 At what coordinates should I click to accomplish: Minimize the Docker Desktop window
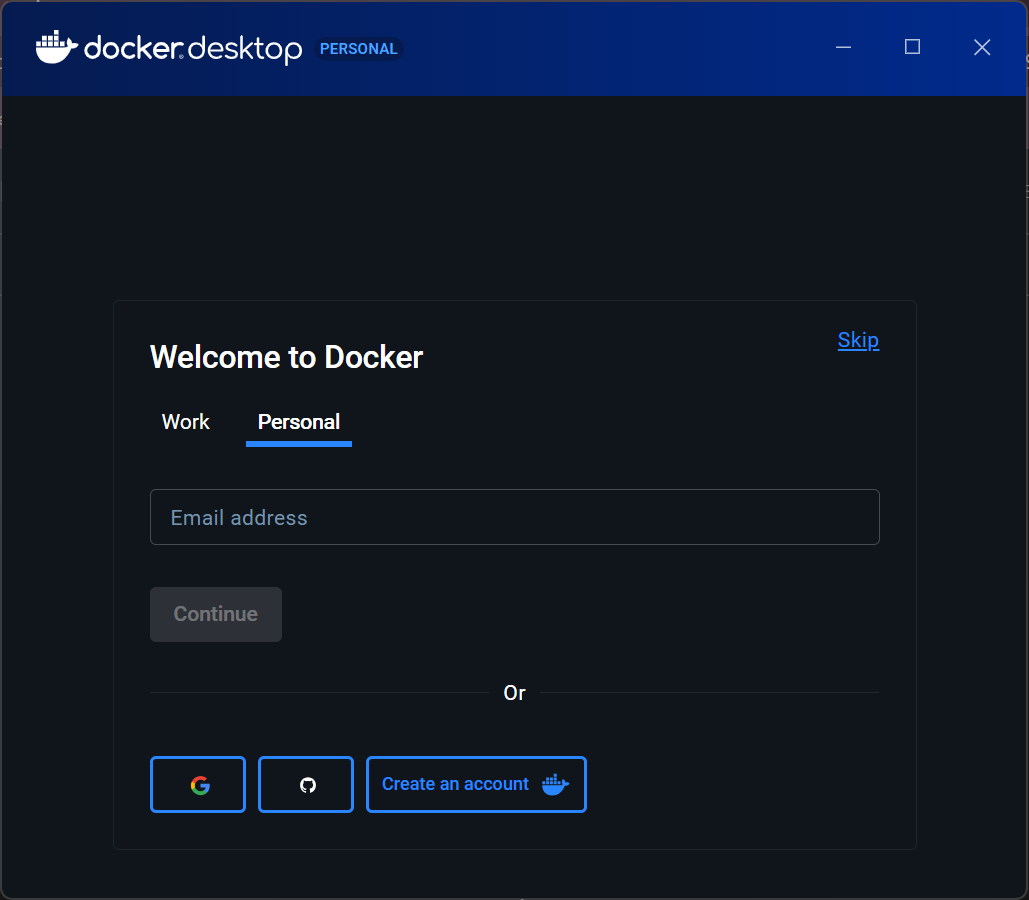pos(843,47)
